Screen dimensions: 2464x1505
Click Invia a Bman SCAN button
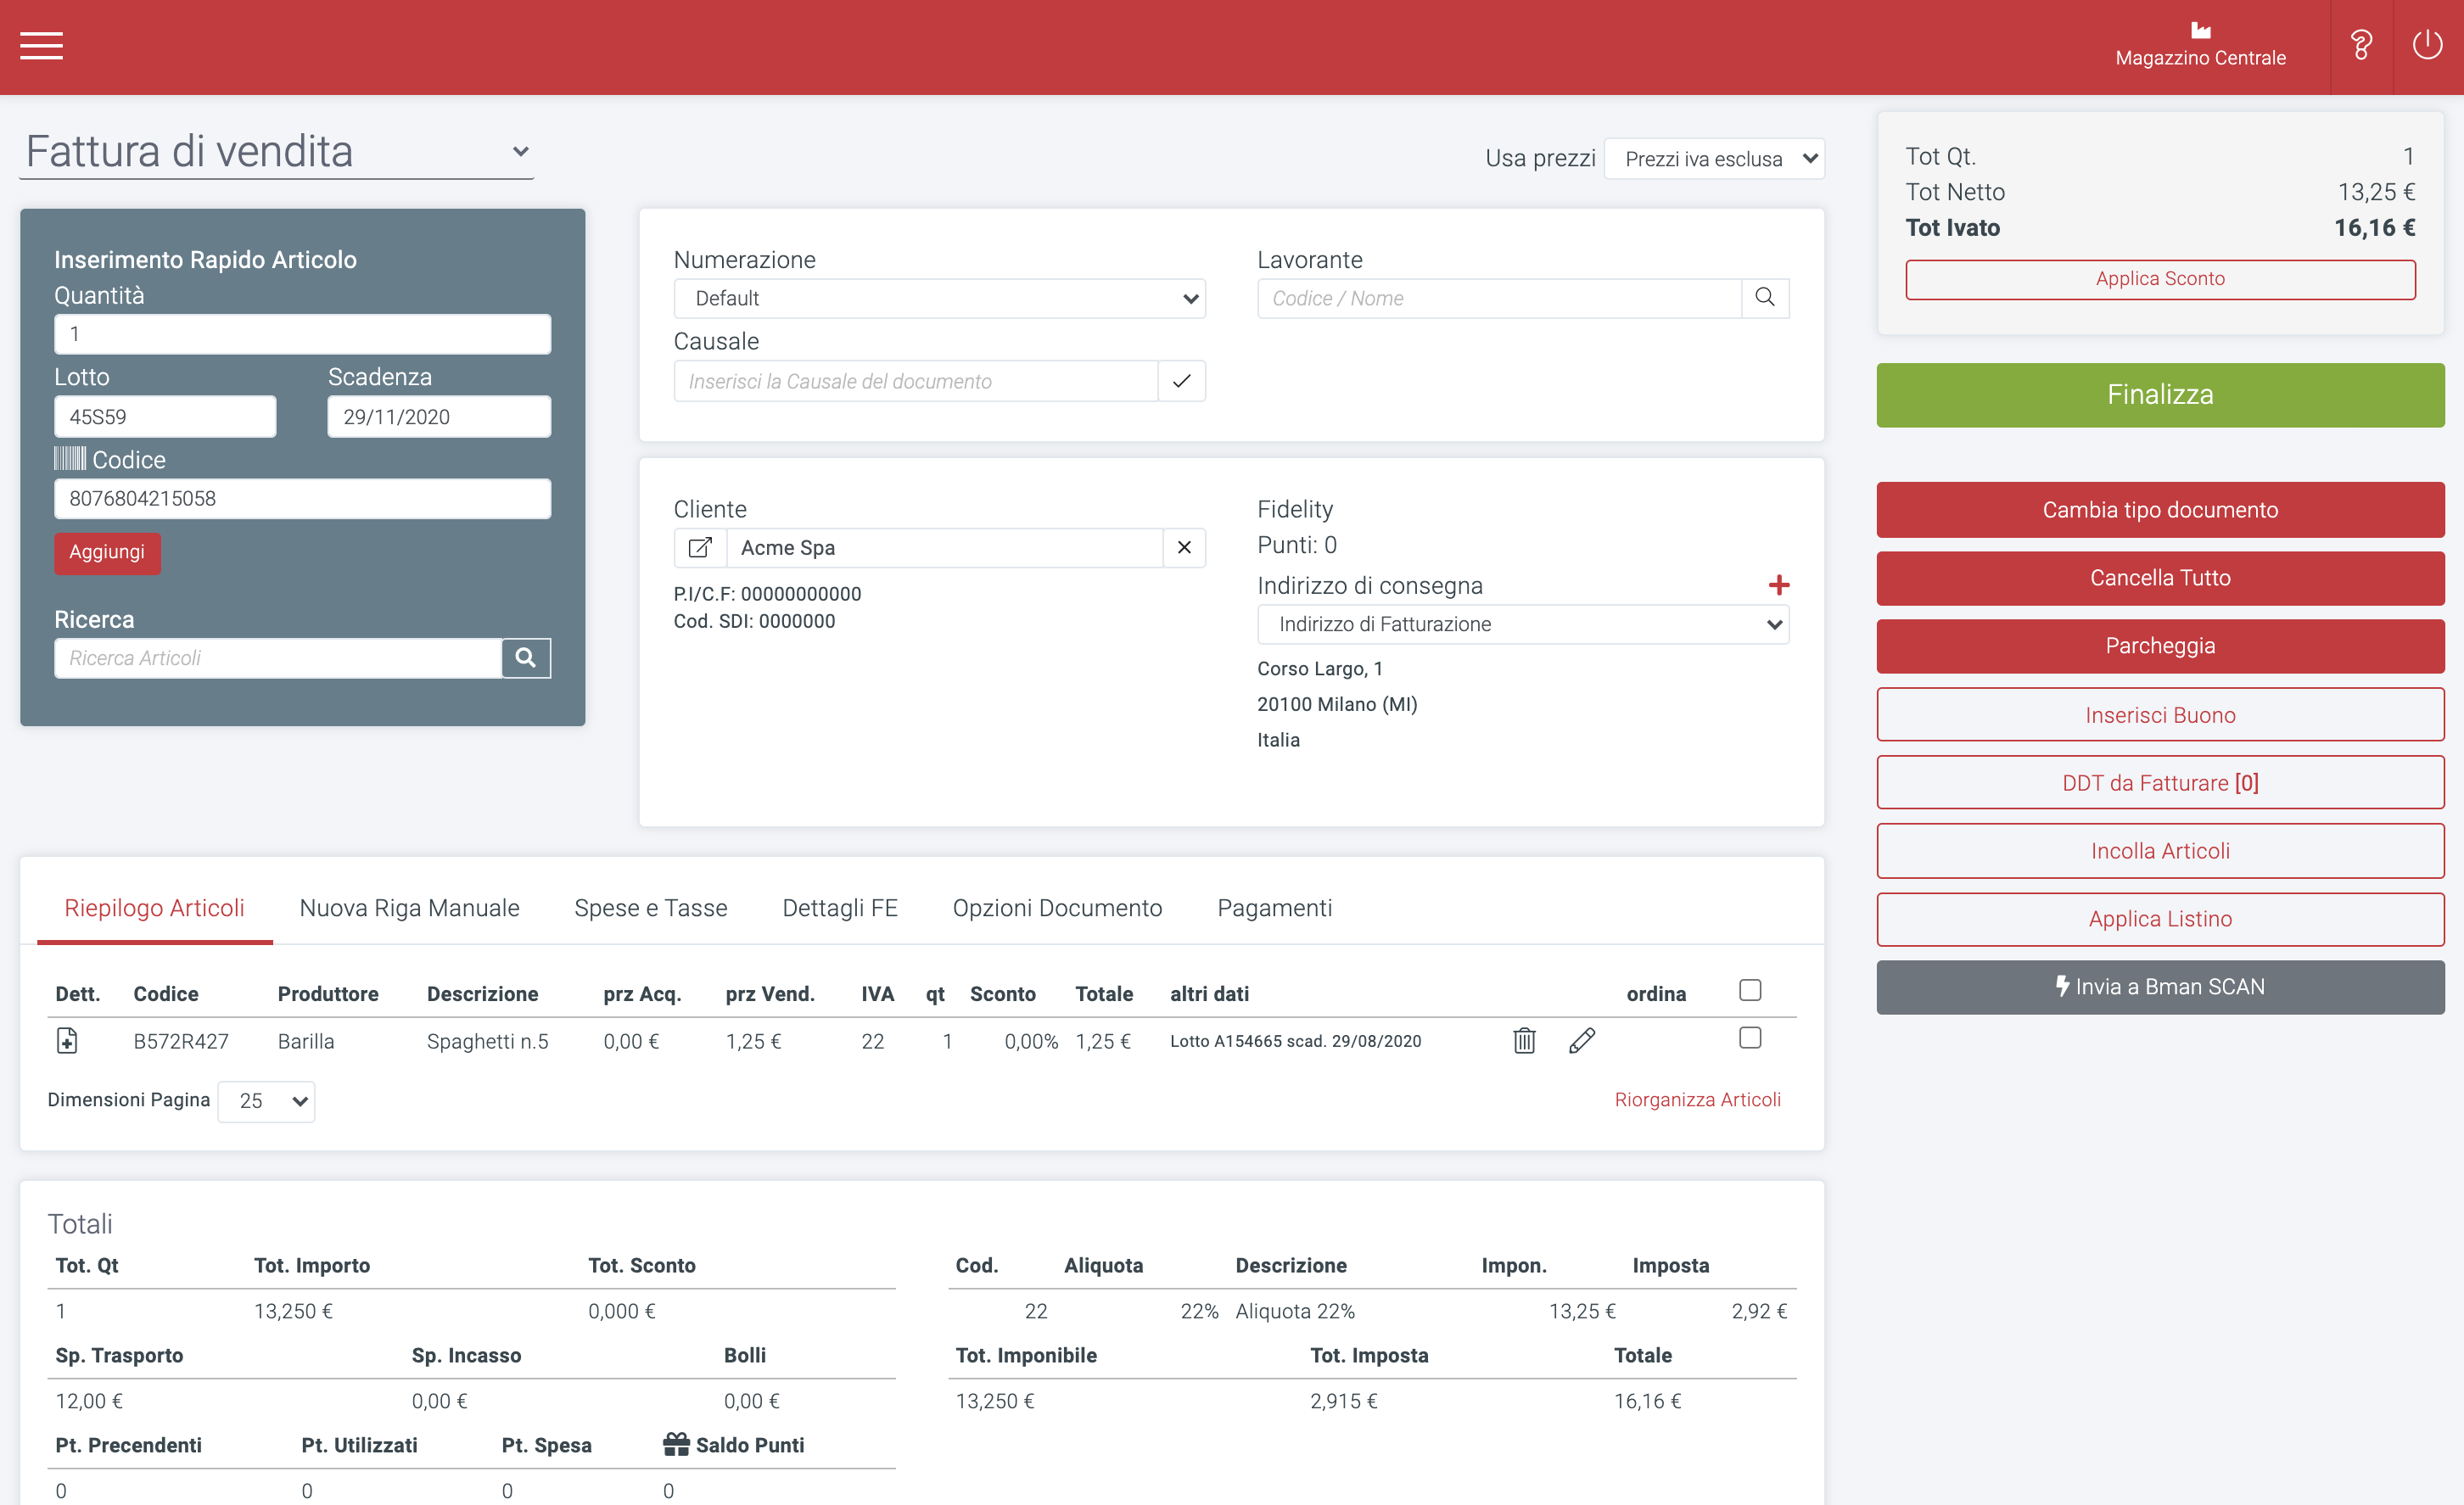2160,987
